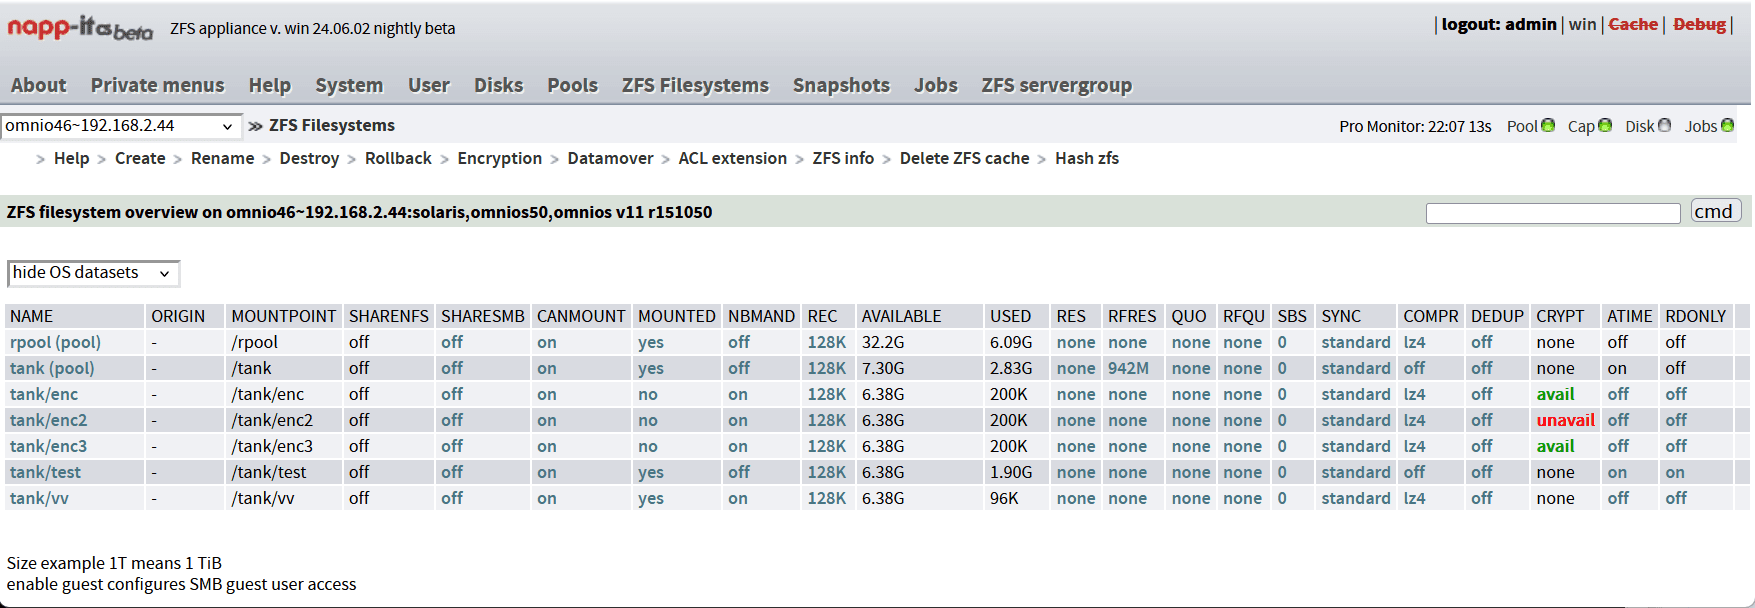
Task: Click the Pro Monitor time text
Action: 1415,126
